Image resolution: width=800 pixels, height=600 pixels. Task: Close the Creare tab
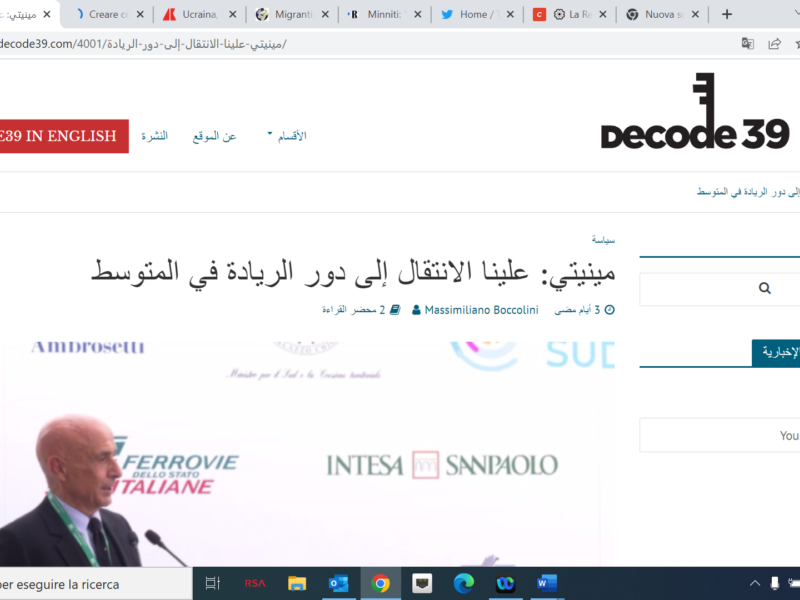point(140,14)
